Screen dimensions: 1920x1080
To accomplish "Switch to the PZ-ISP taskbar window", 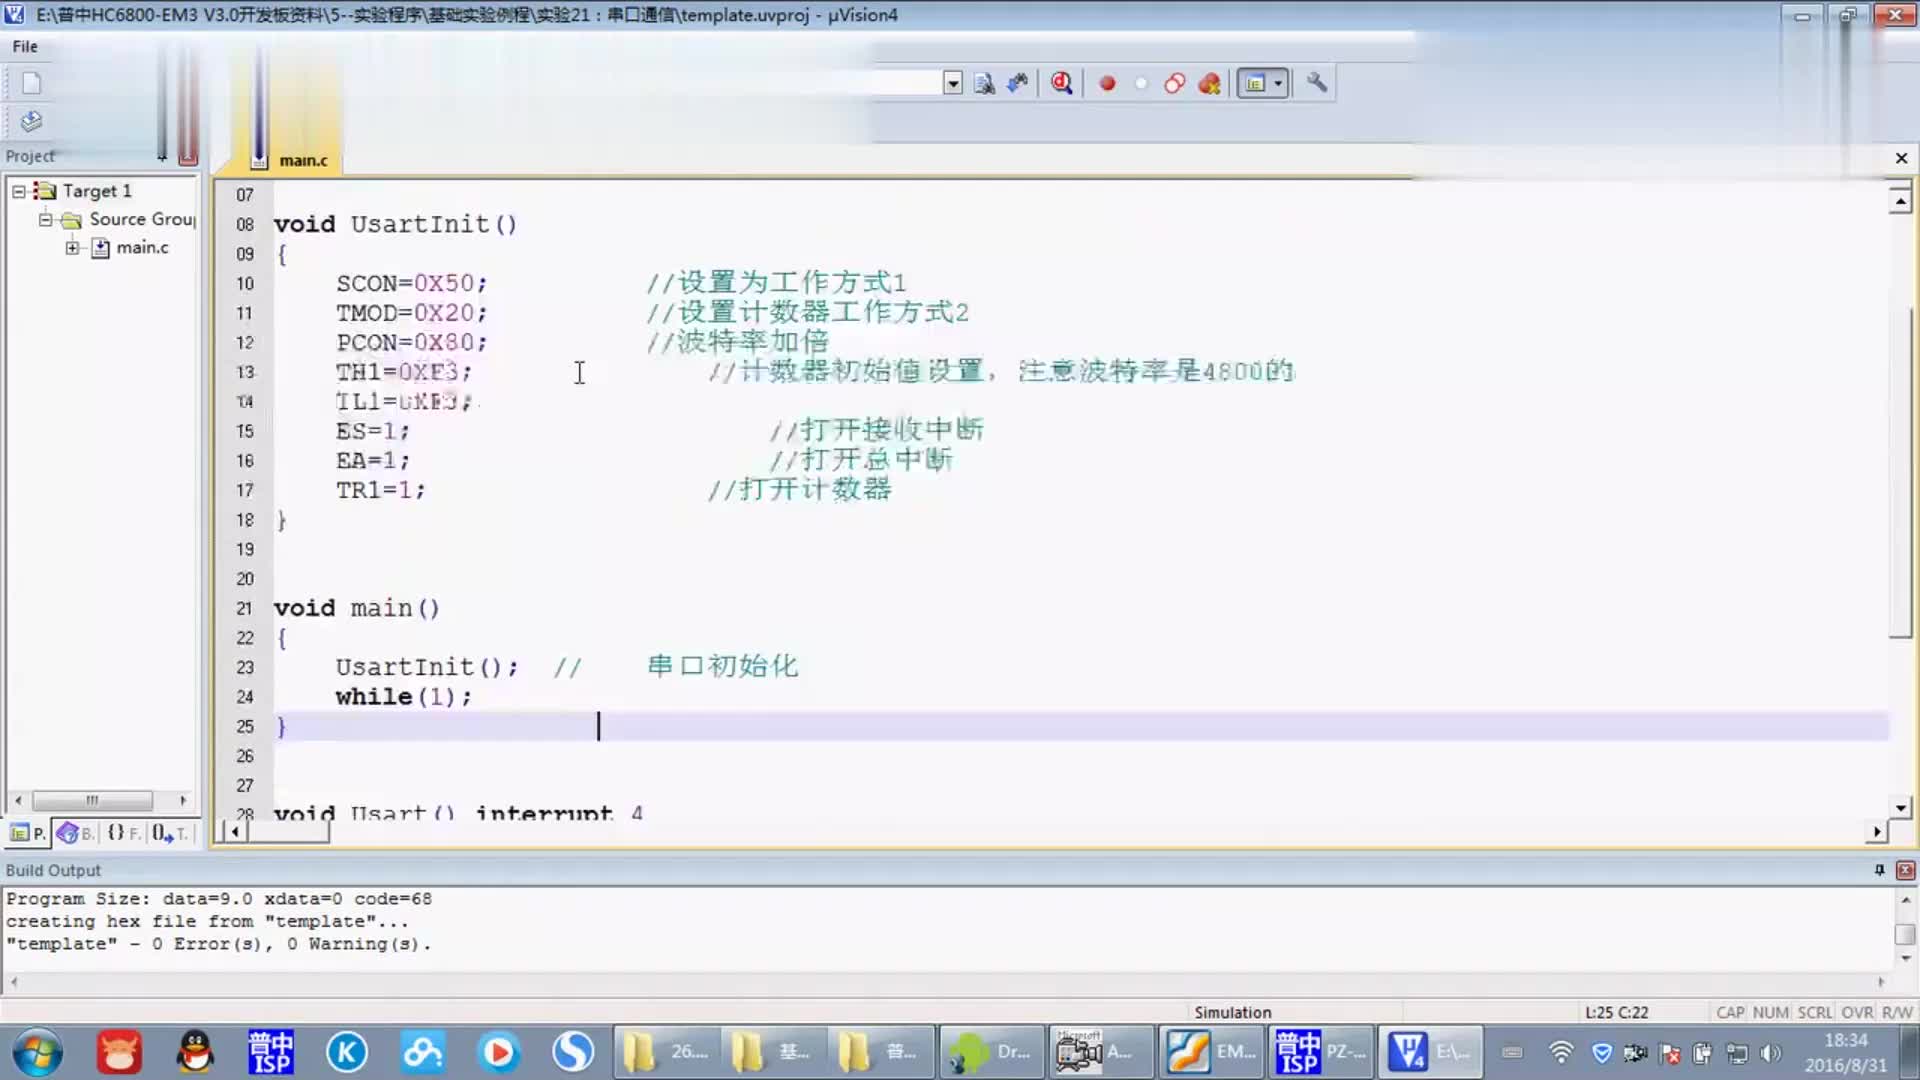I will pos(1320,1052).
